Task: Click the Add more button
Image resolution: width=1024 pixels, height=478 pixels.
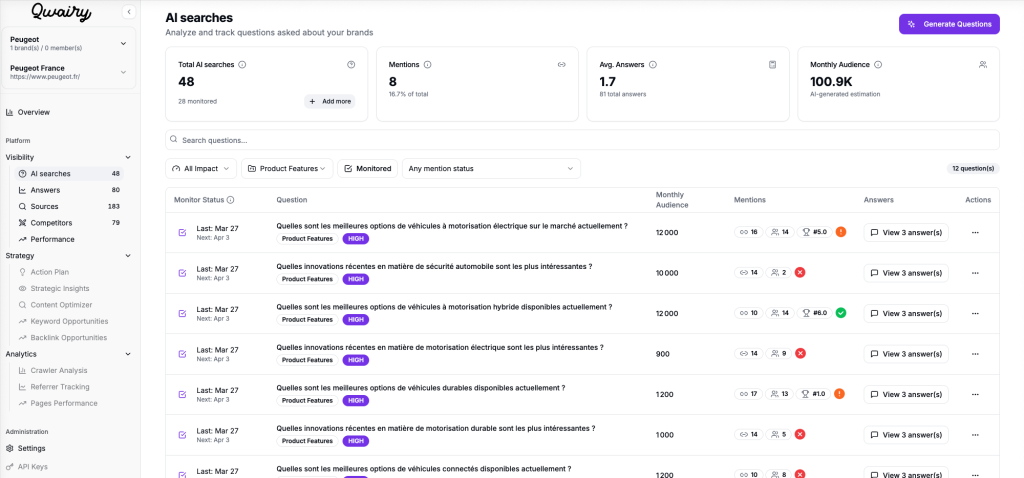Action: 329,101
